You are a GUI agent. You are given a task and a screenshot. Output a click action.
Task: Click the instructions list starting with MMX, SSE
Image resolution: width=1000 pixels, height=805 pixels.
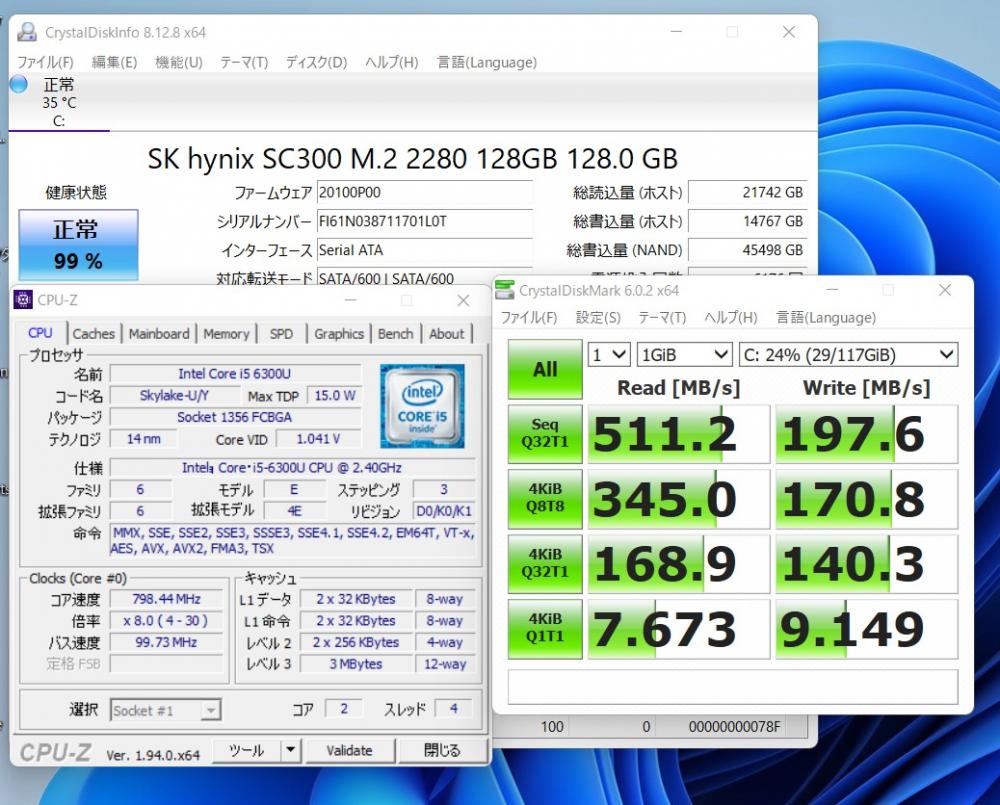(x=293, y=540)
